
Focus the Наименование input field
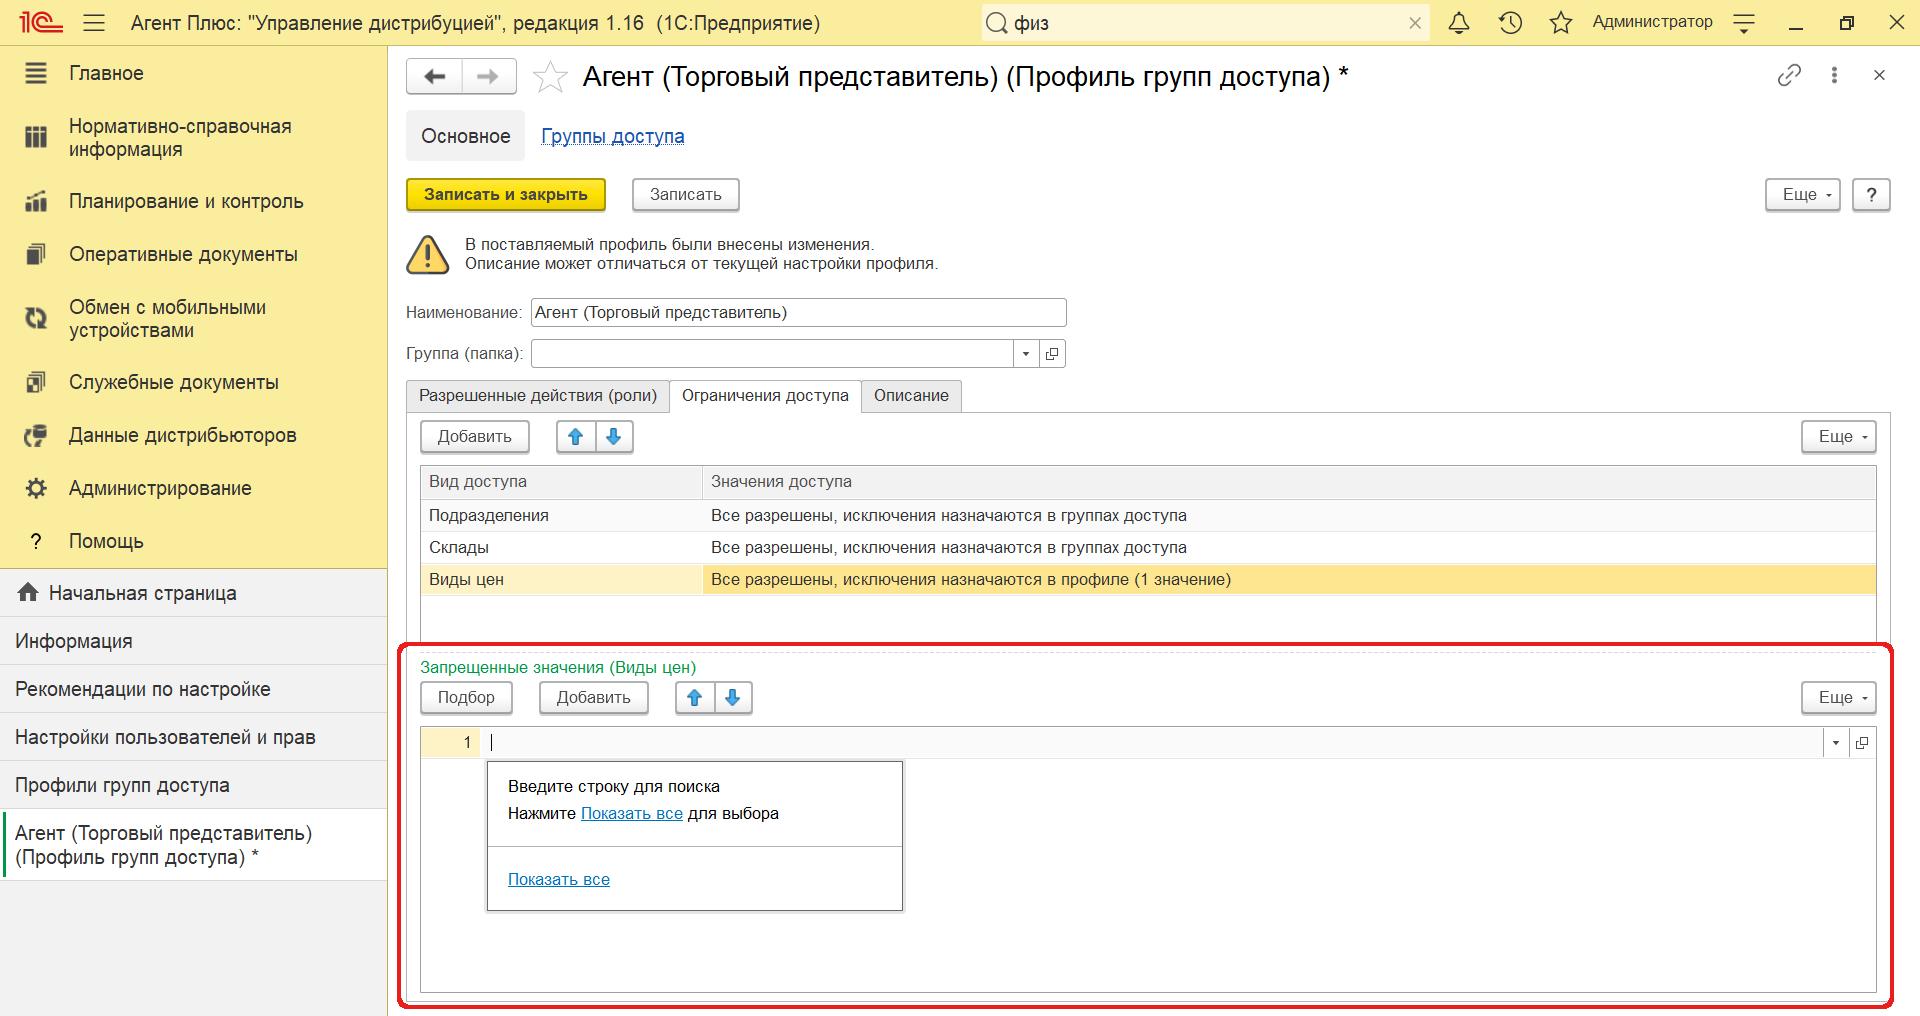pos(799,312)
